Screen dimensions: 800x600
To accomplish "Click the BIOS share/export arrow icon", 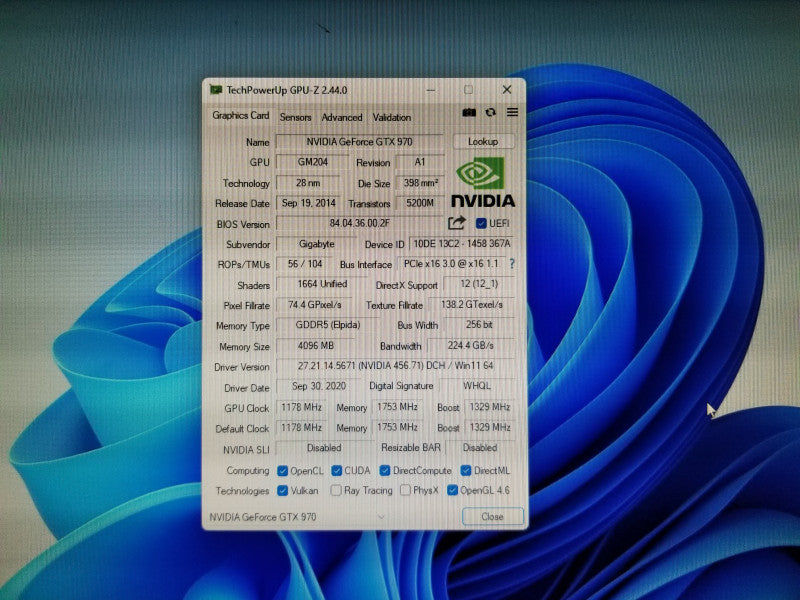I will point(457,222).
